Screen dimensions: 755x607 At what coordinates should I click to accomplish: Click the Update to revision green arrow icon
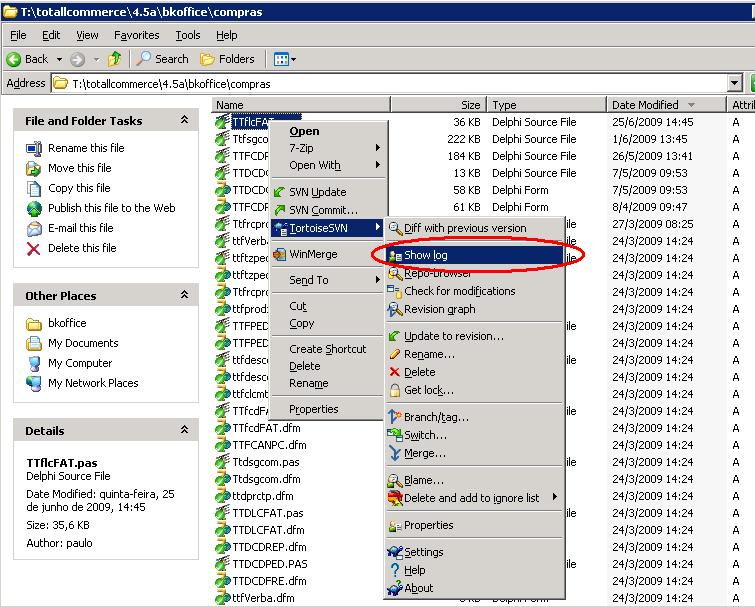pyautogui.click(x=394, y=336)
